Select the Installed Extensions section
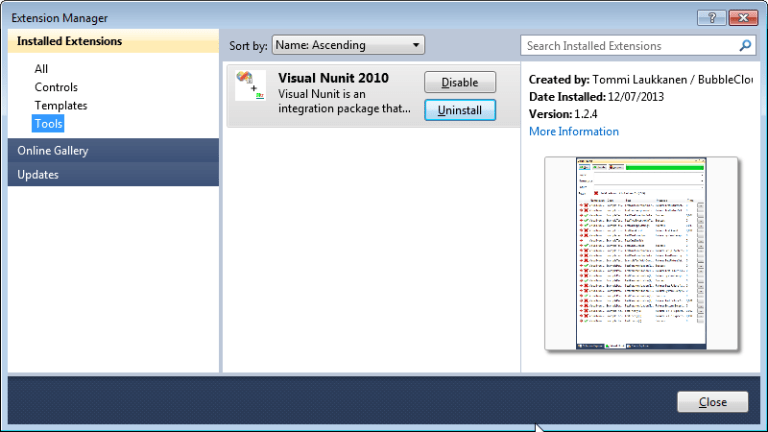 click(x=114, y=41)
